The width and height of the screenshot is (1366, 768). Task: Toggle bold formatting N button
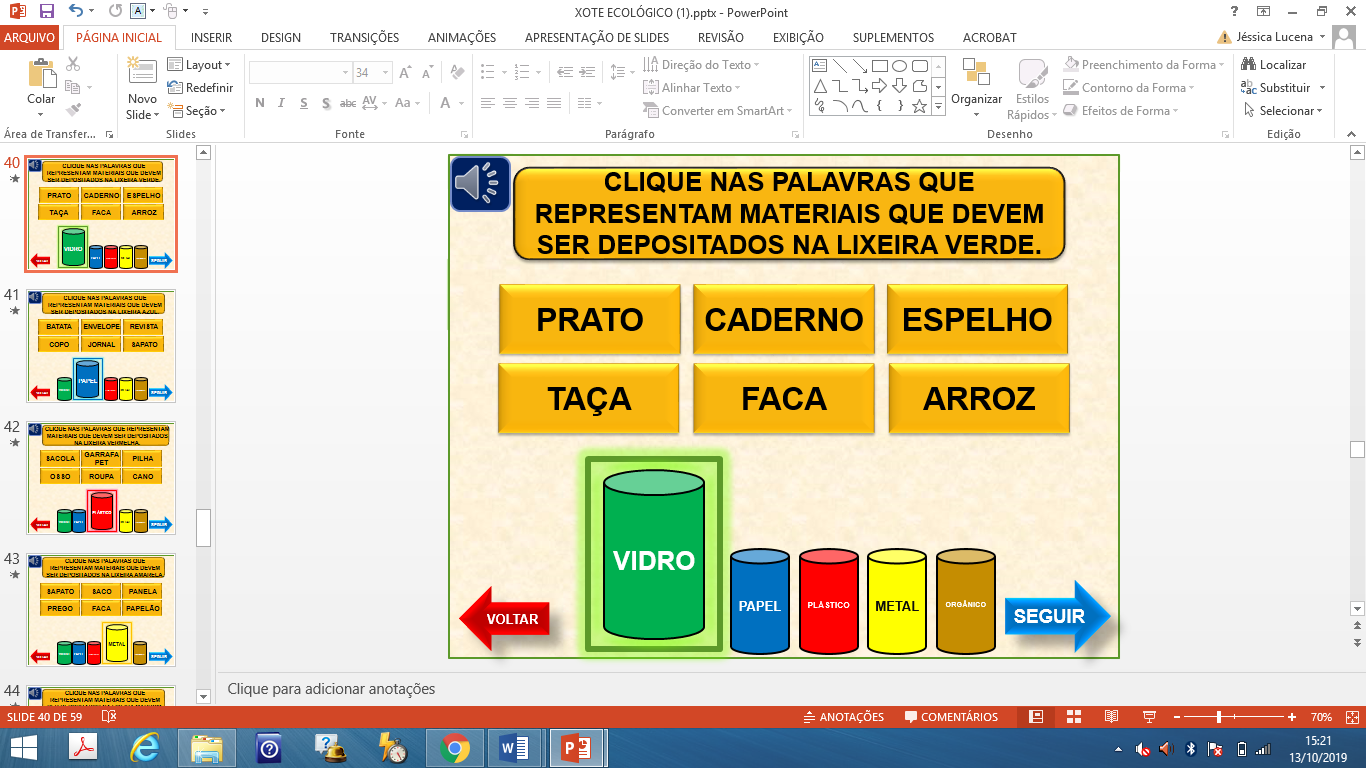(260, 103)
